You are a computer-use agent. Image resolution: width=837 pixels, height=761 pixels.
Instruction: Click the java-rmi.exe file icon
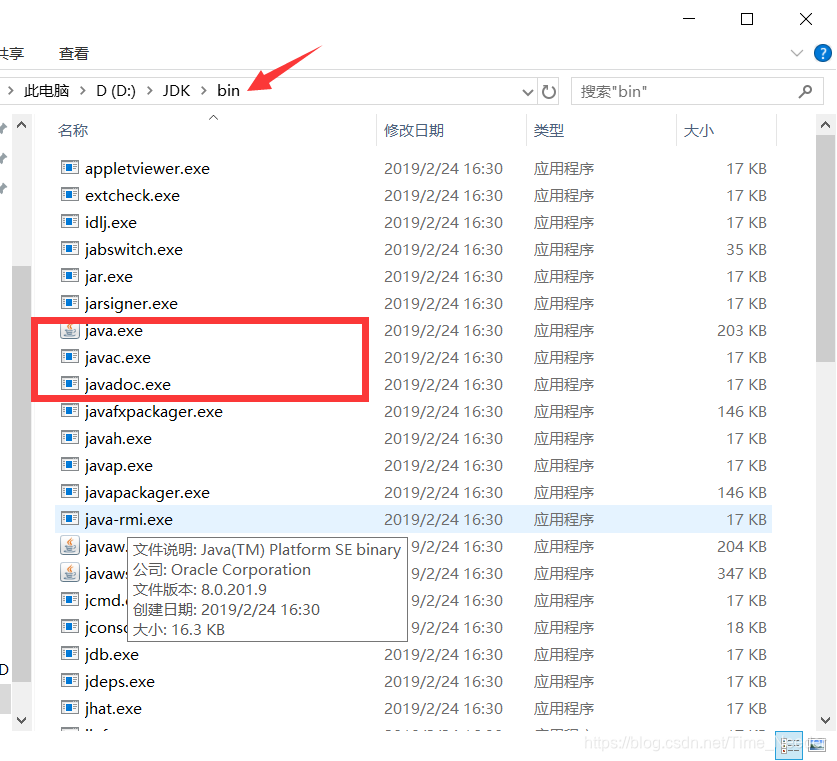point(69,519)
